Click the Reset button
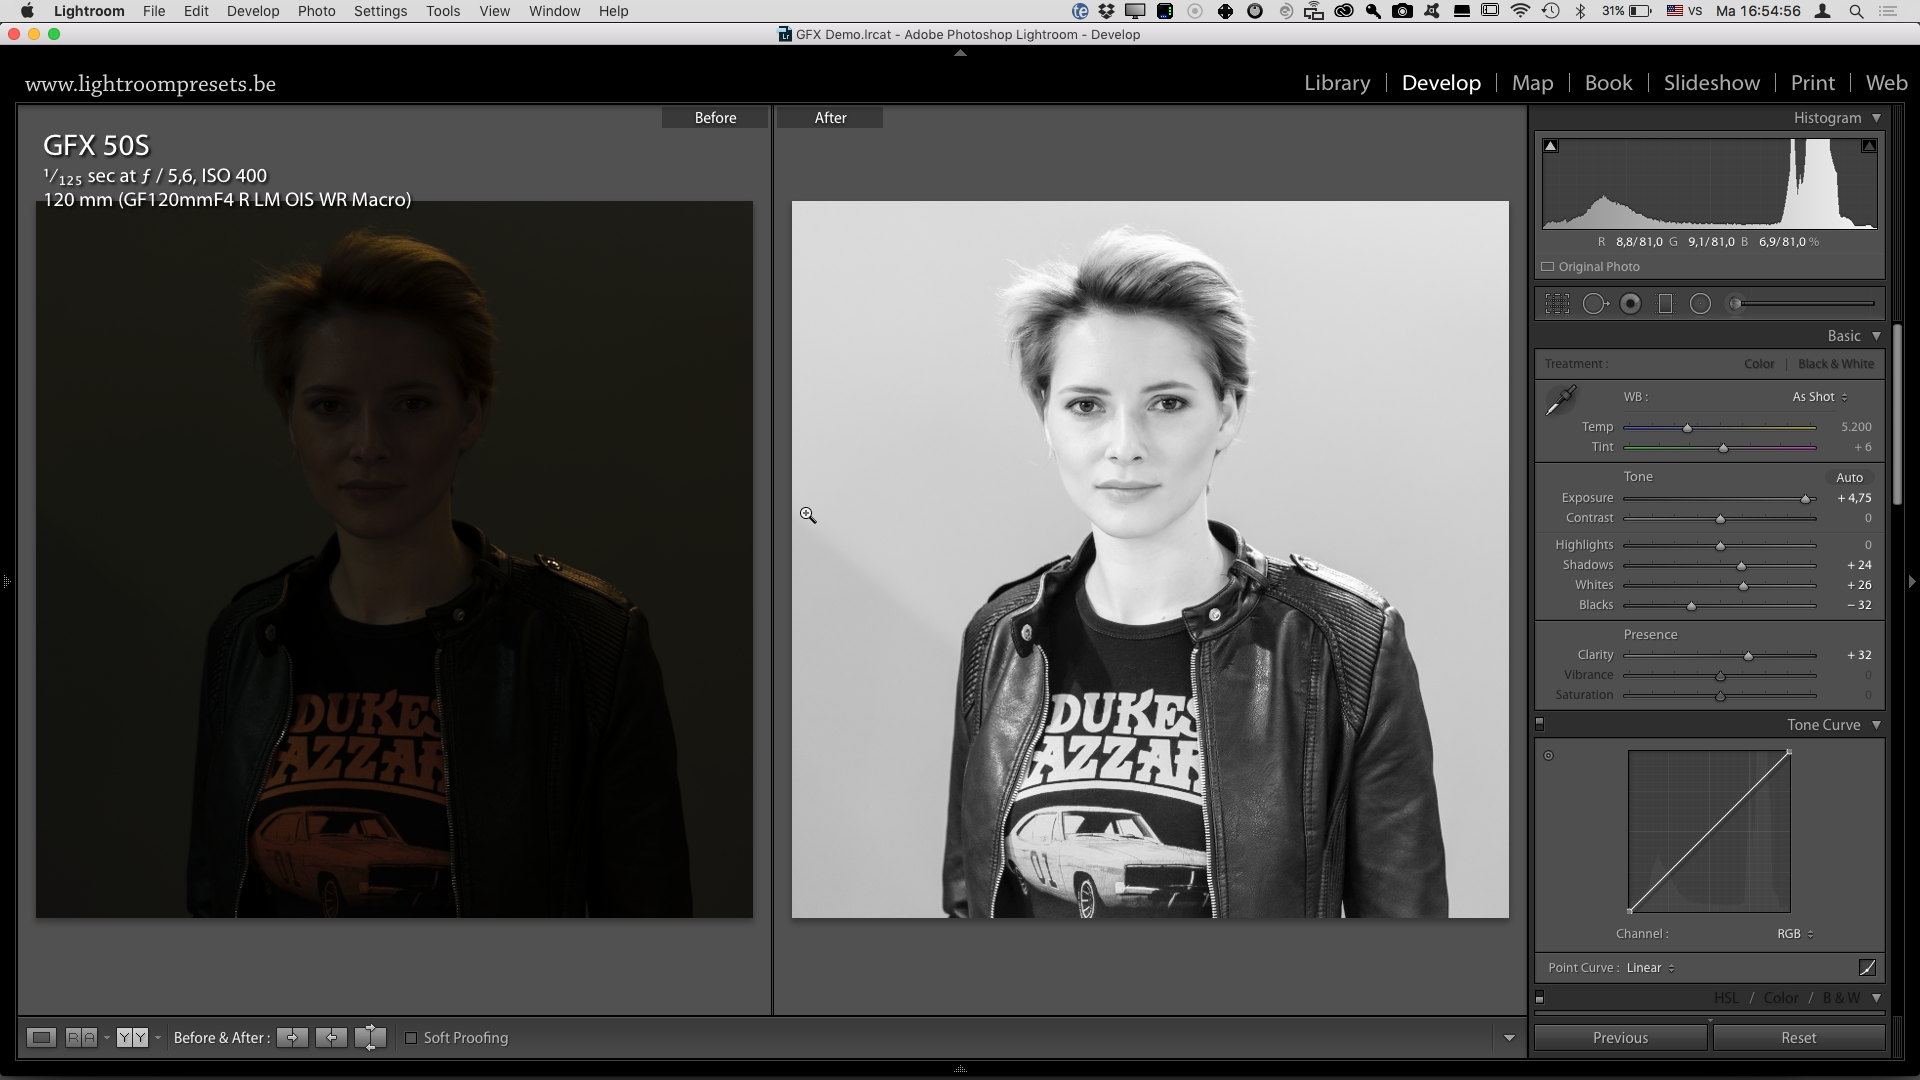This screenshot has height=1080, width=1920. [1798, 1038]
